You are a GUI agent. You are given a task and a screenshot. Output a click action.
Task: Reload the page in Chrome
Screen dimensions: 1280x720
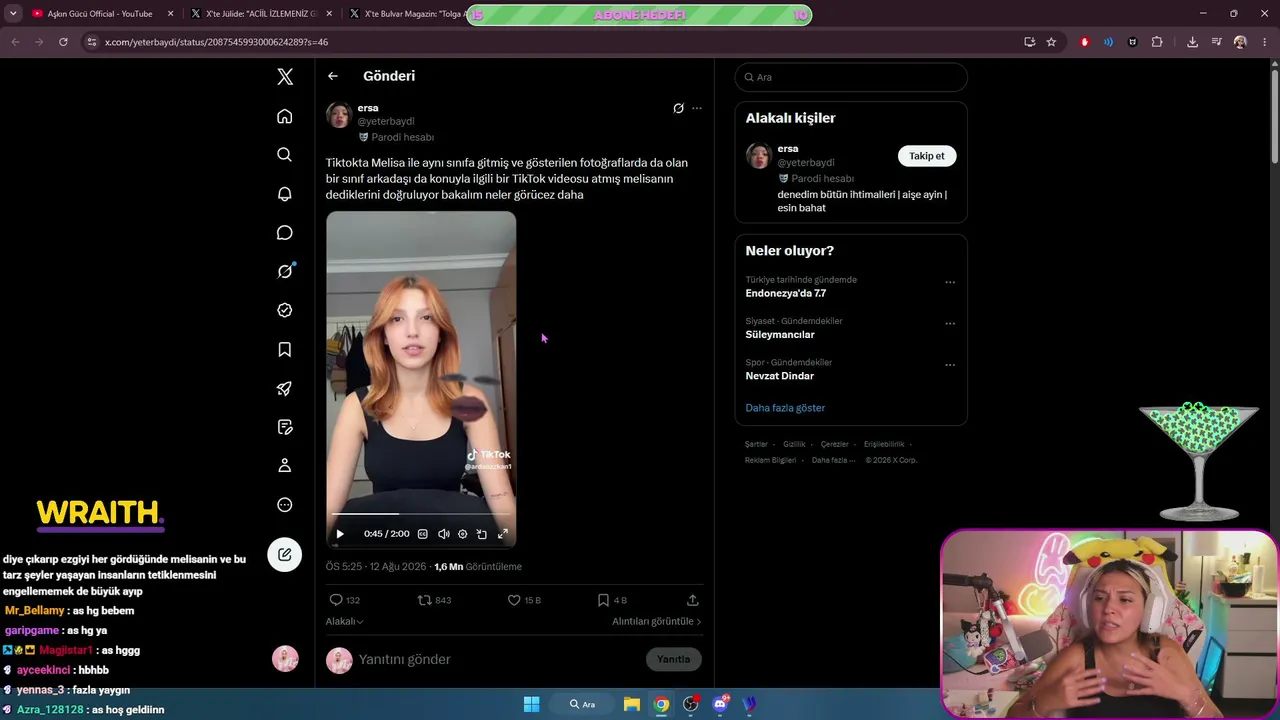point(63,42)
